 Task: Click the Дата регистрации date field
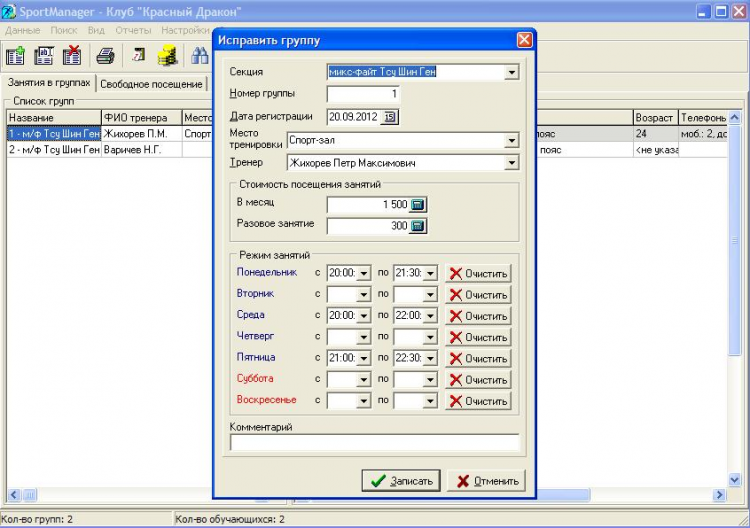pyautogui.click(x=354, y=117)
